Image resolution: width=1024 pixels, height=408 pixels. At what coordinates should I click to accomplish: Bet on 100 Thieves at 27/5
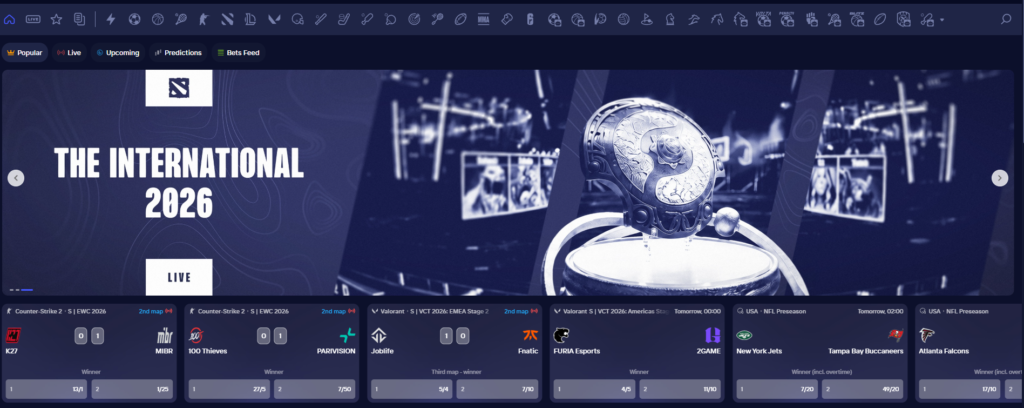(229, 389)
